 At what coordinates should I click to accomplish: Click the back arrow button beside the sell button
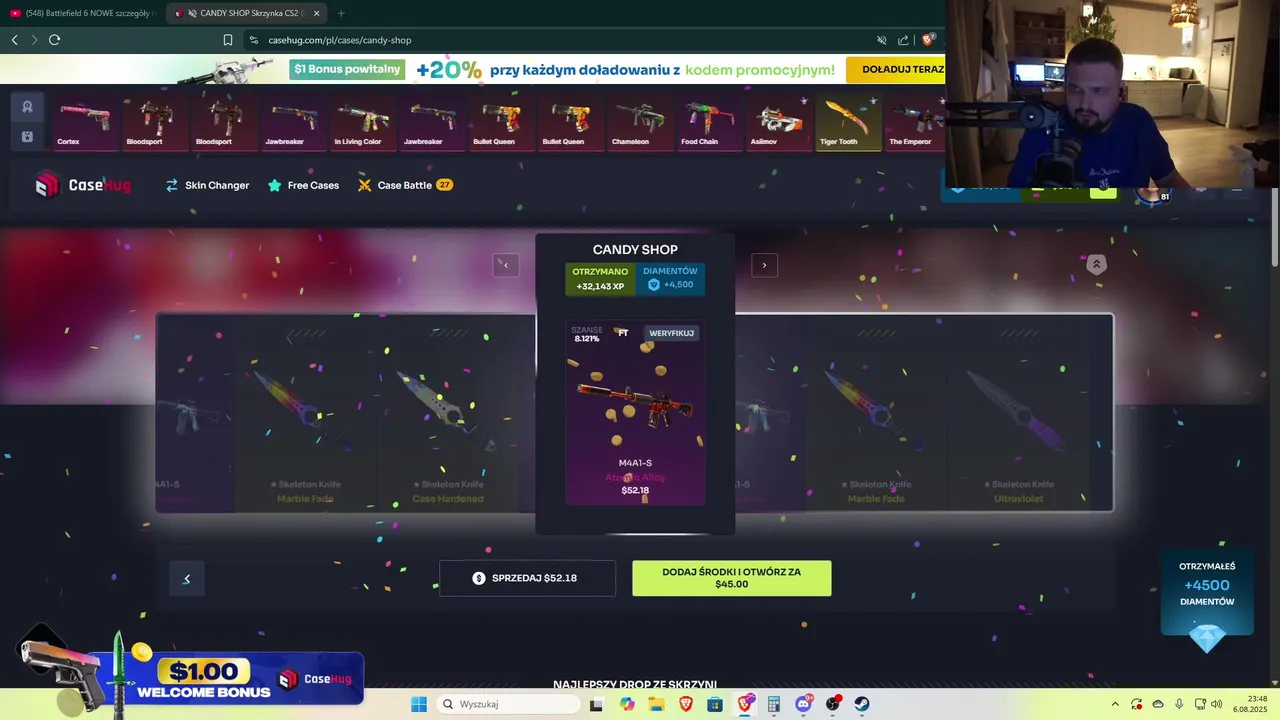(186, 578)
